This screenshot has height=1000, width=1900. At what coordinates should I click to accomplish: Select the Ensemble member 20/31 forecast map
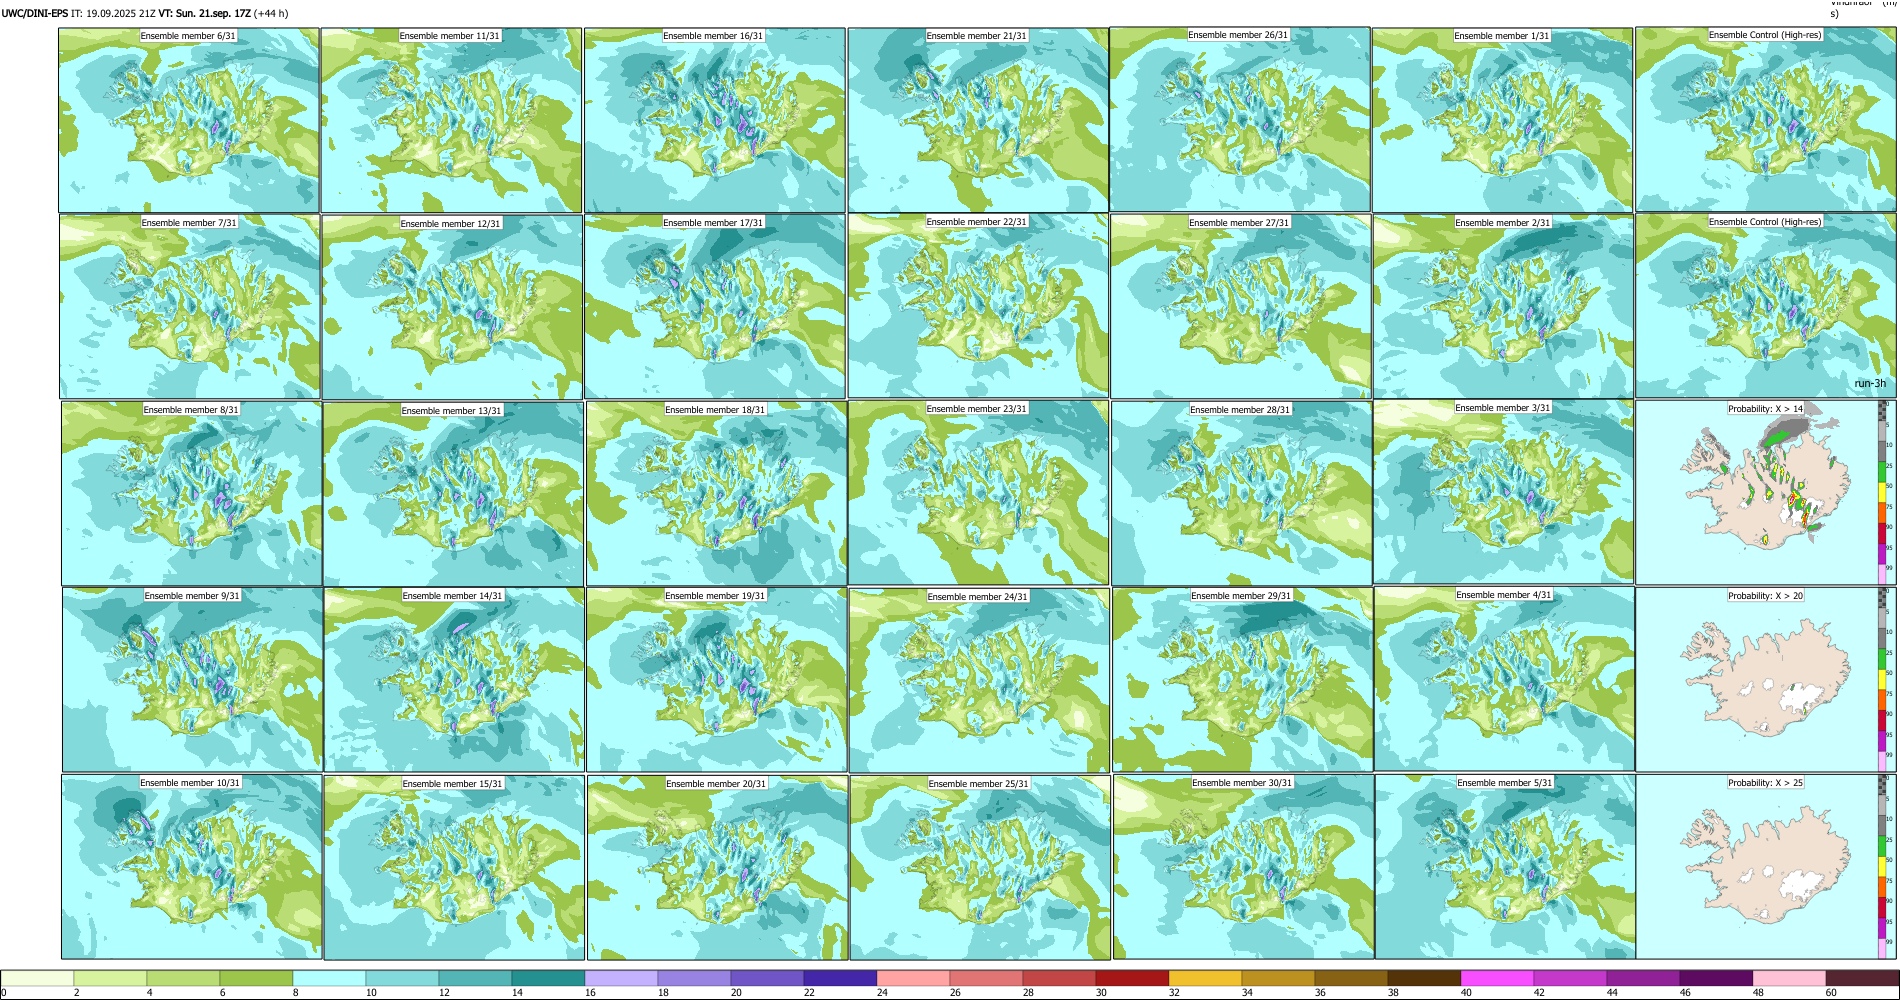tap(718, 867)
